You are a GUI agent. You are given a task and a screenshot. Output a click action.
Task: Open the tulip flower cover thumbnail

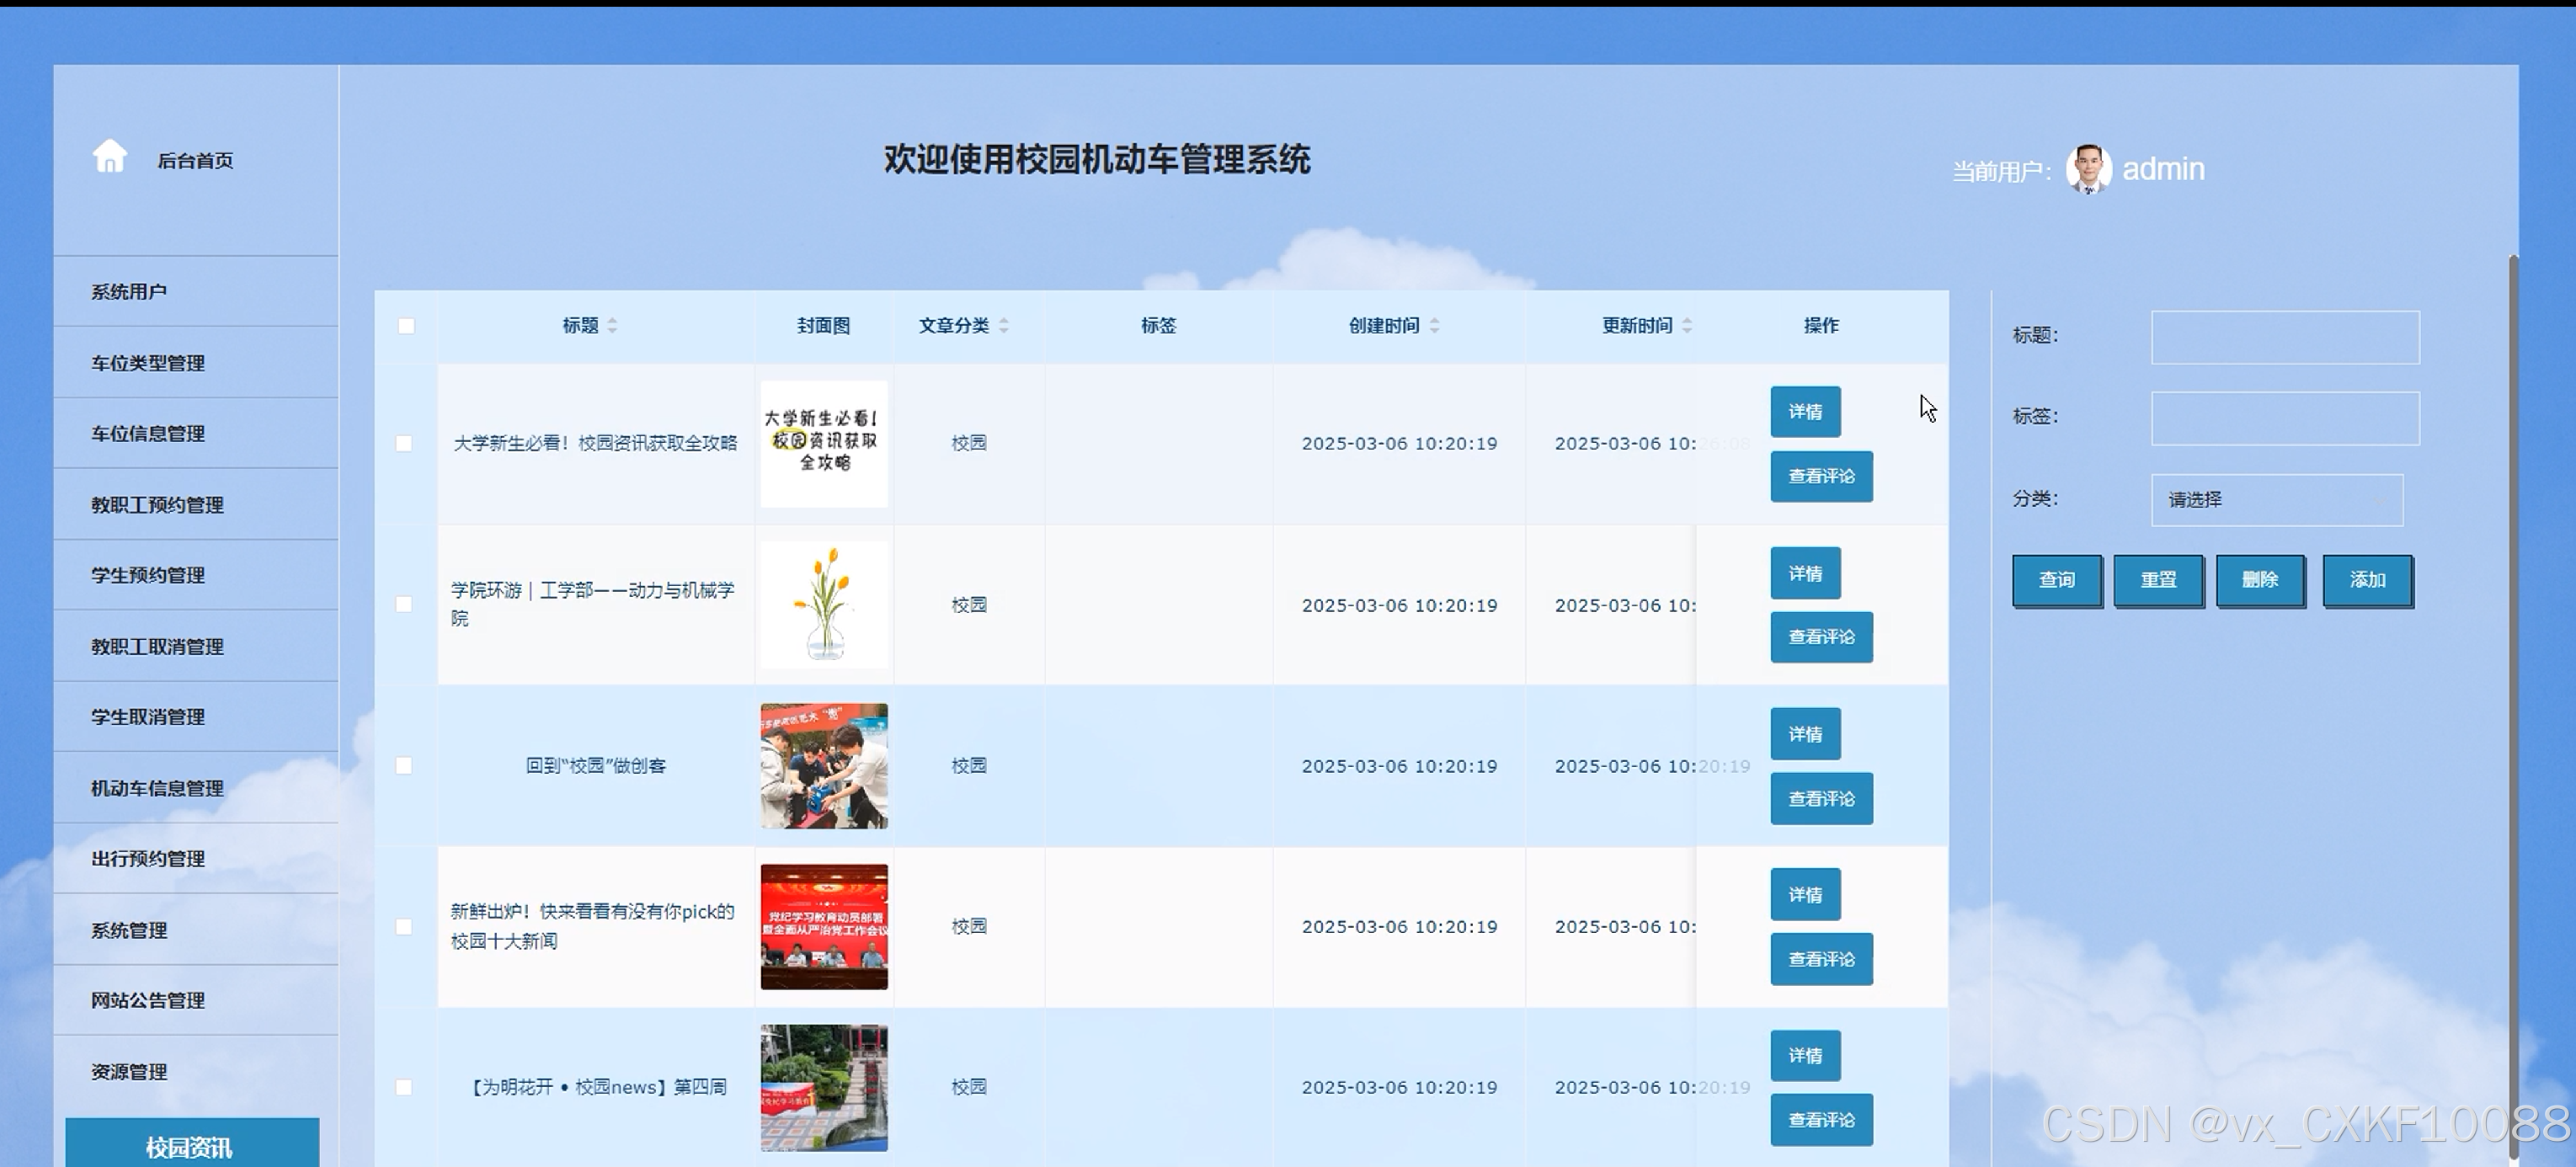click(824, 605)
